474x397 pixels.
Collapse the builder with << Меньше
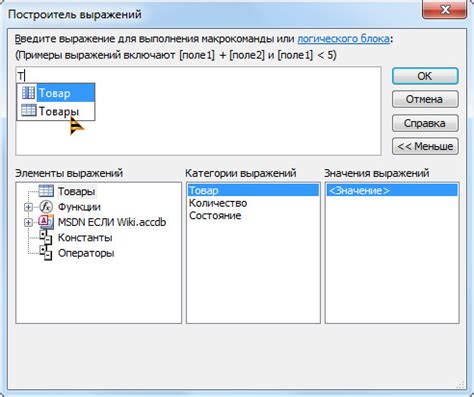tap(425, 146)
